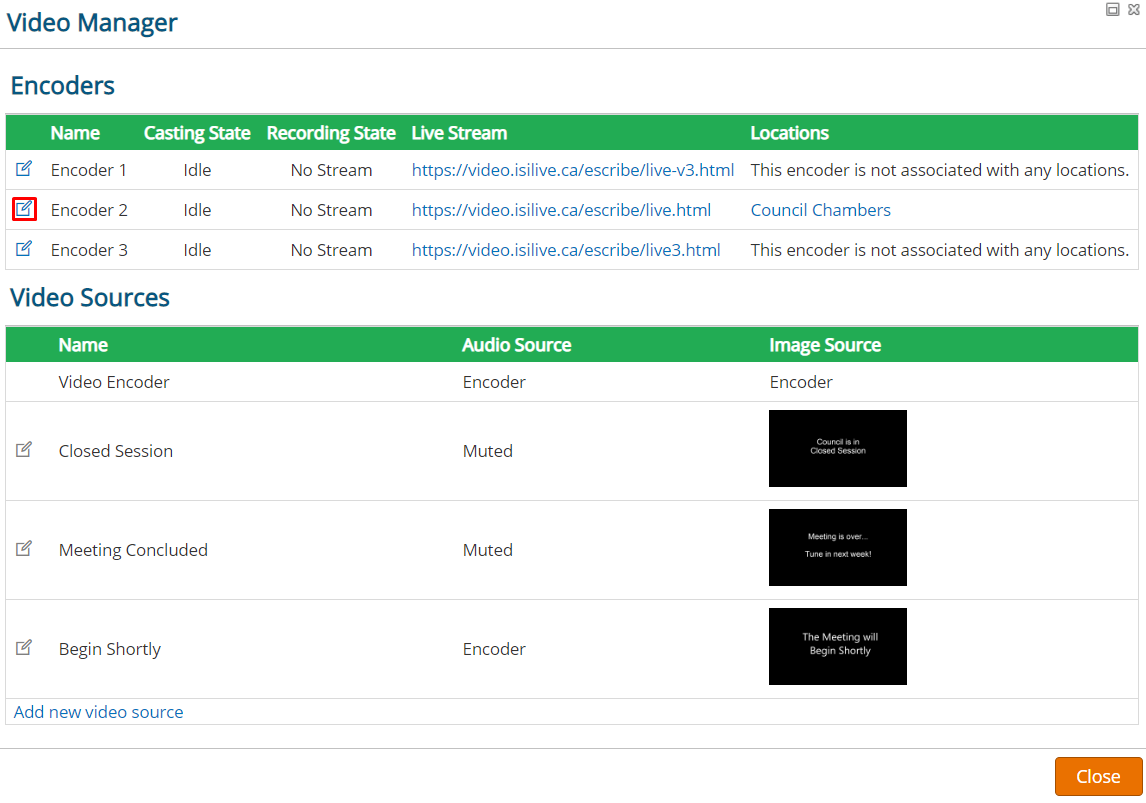Select the Encoder 1 name cell
The height and width of the screenshot is (803, 1146).
88,170
